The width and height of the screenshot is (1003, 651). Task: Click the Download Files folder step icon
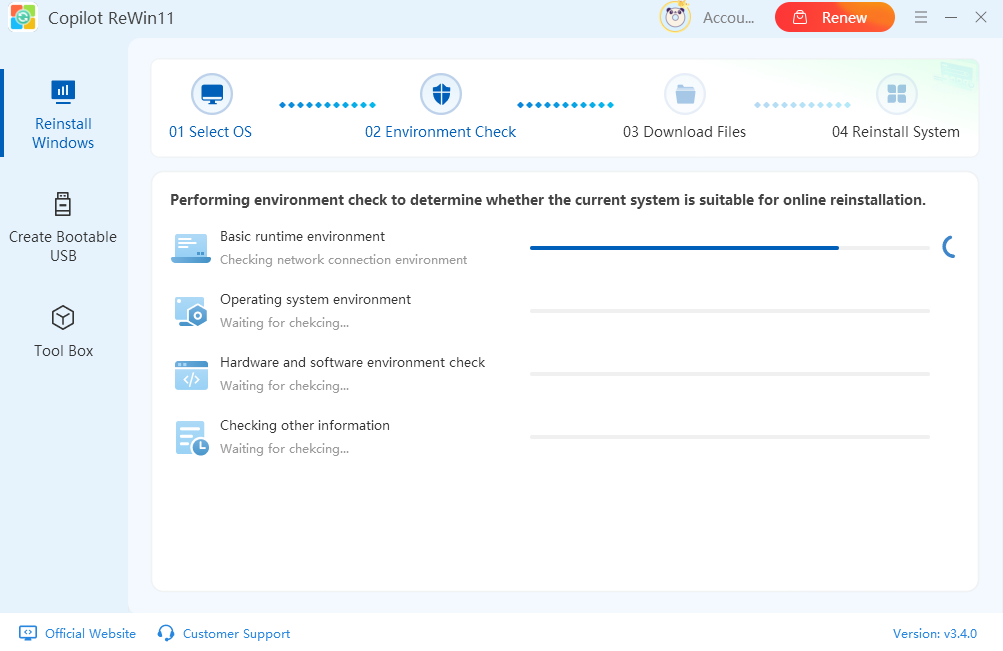pos(685,95)
